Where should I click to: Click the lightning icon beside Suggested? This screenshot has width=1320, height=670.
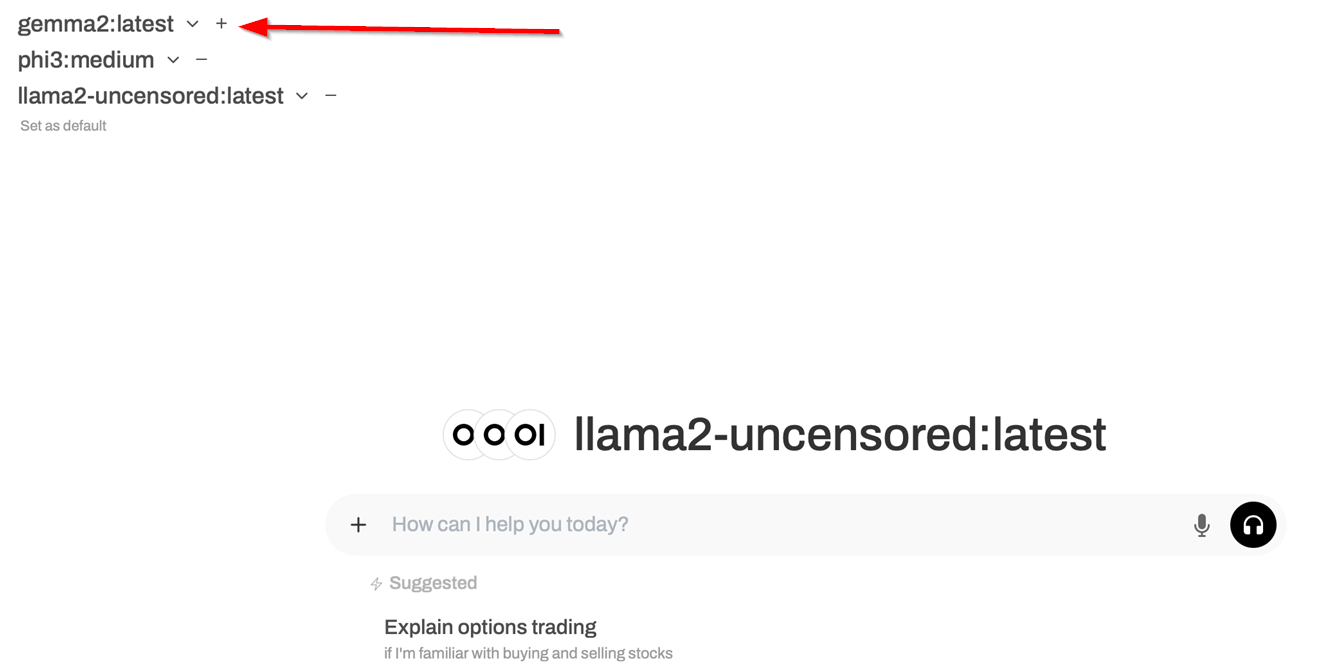[x=376, y=584]
